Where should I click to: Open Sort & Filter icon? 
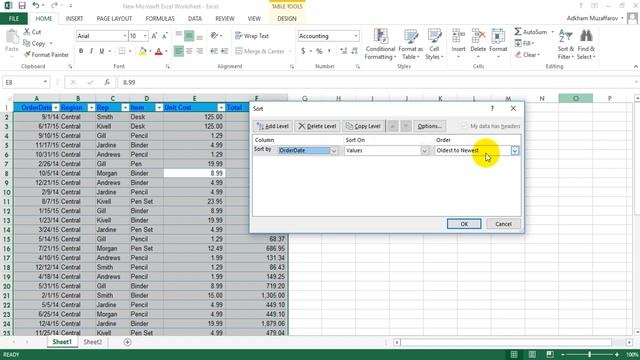[x=565, y=36]
